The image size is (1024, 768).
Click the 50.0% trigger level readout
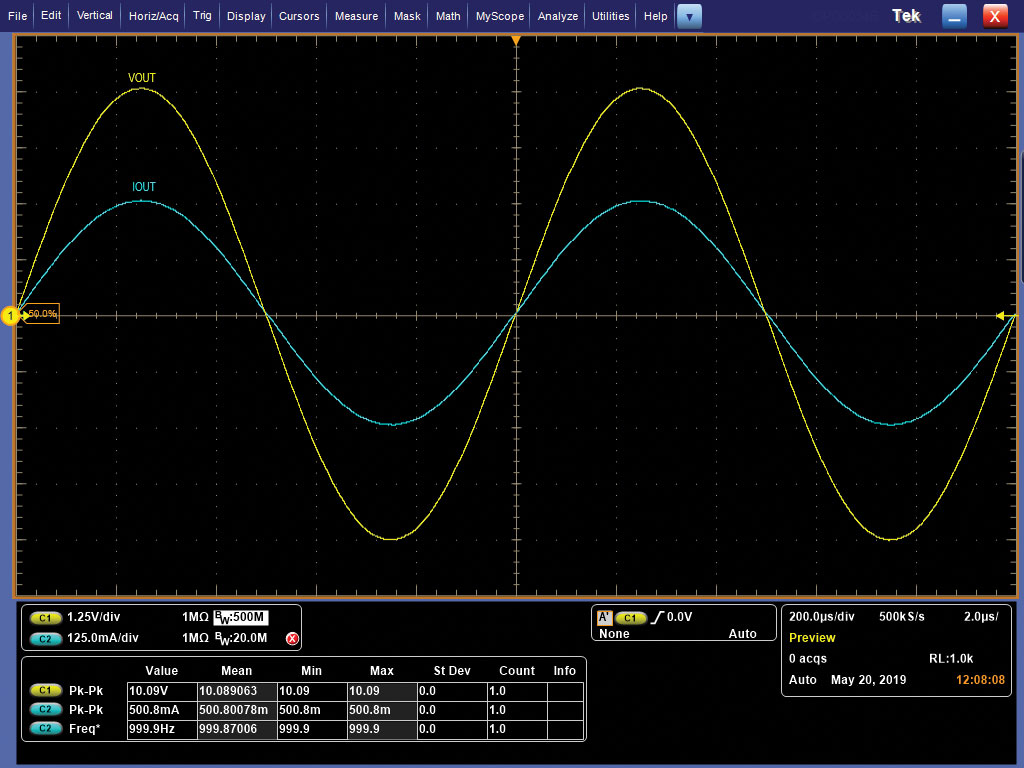tap(42, 314)
